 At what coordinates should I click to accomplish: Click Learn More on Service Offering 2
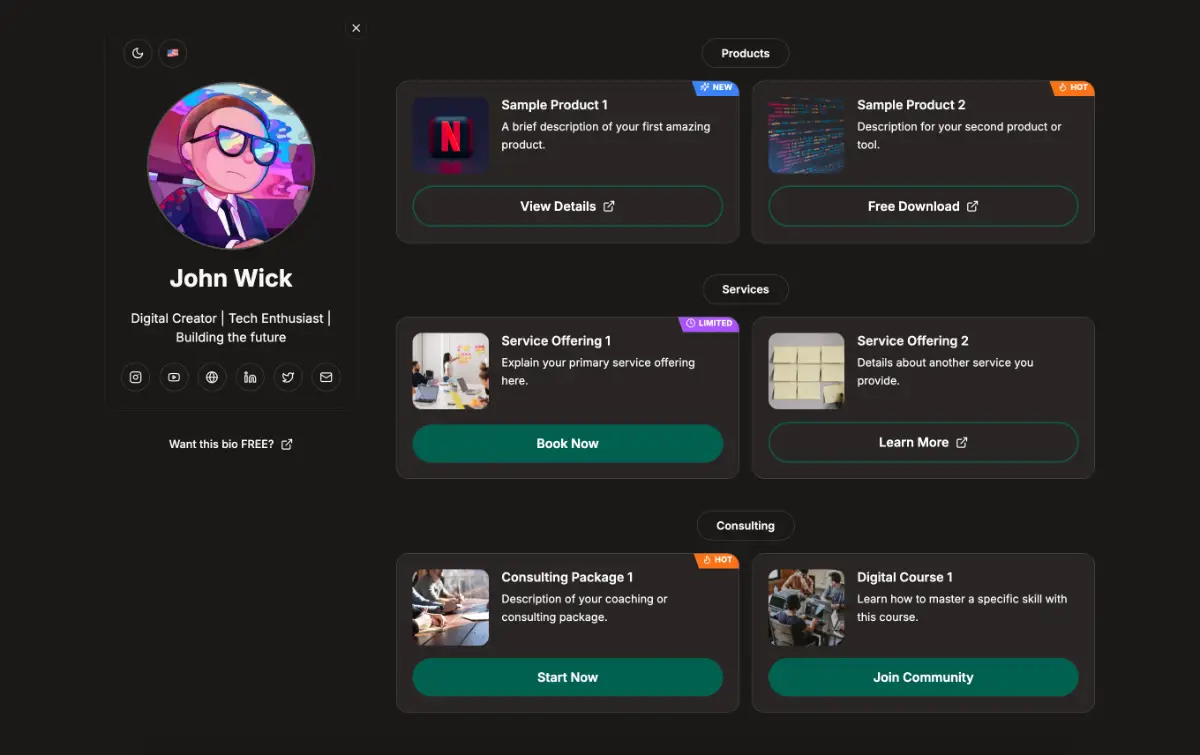923,442
